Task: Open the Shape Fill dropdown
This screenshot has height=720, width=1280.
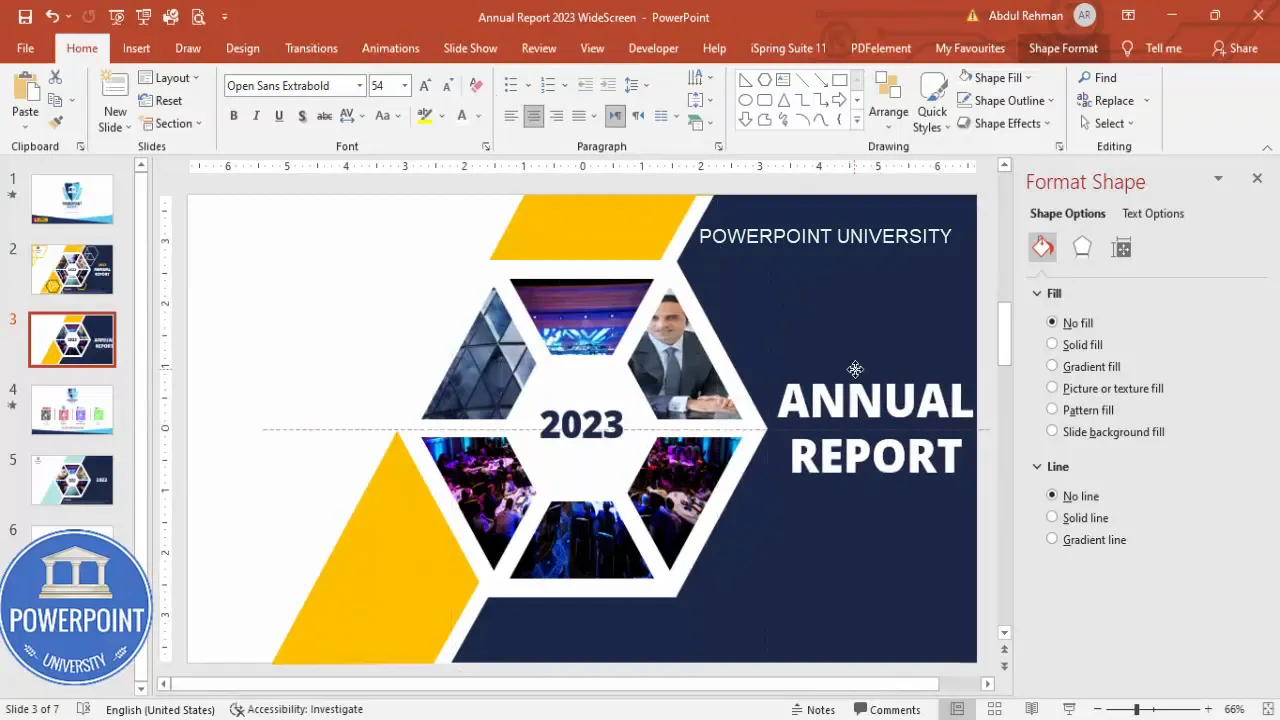Action: [x=994, y=77]
